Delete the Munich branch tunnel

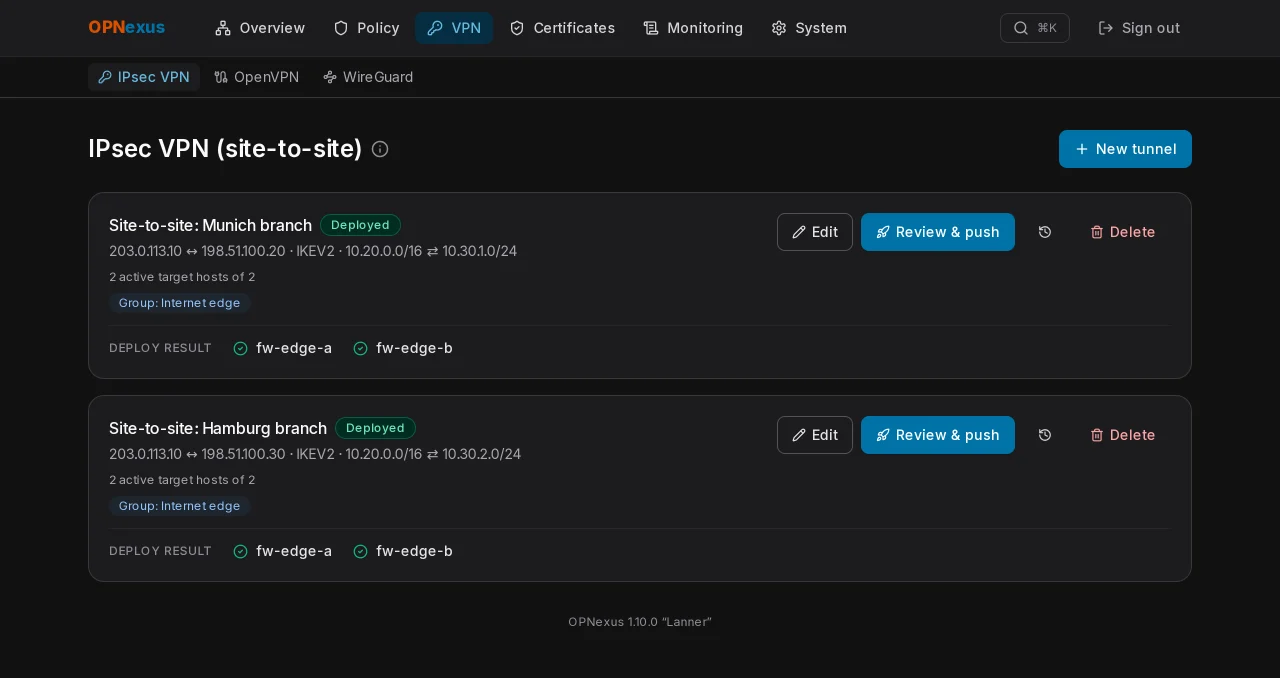click(x=1123, y=232)
